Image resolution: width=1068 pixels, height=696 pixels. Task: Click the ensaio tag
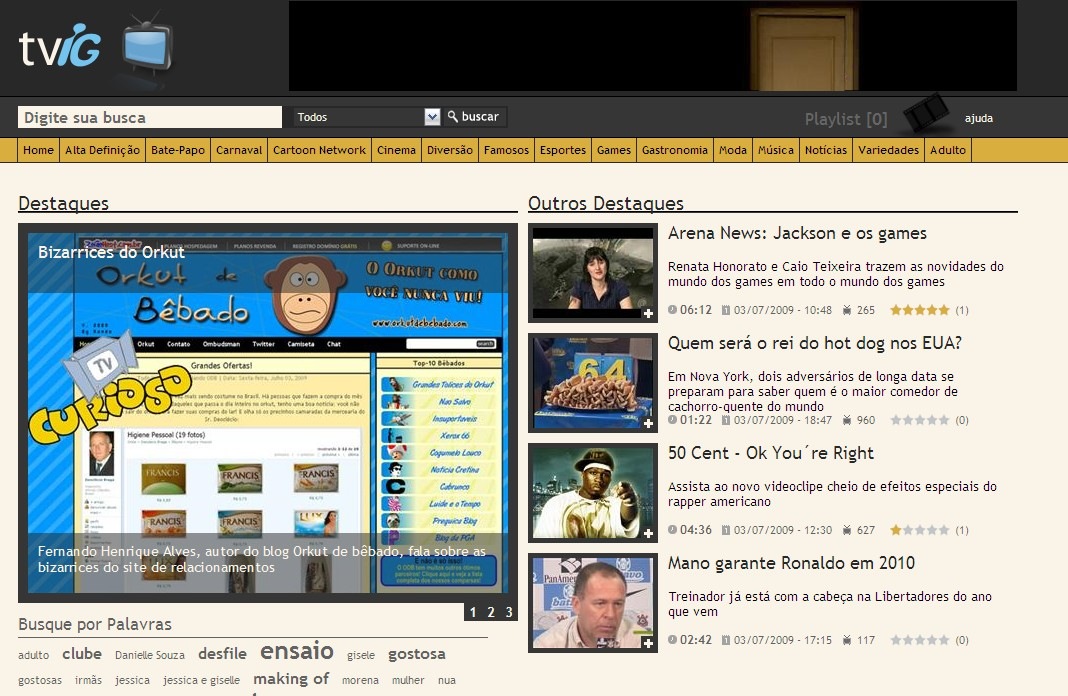pyautogui.click(x=297, y=651)
